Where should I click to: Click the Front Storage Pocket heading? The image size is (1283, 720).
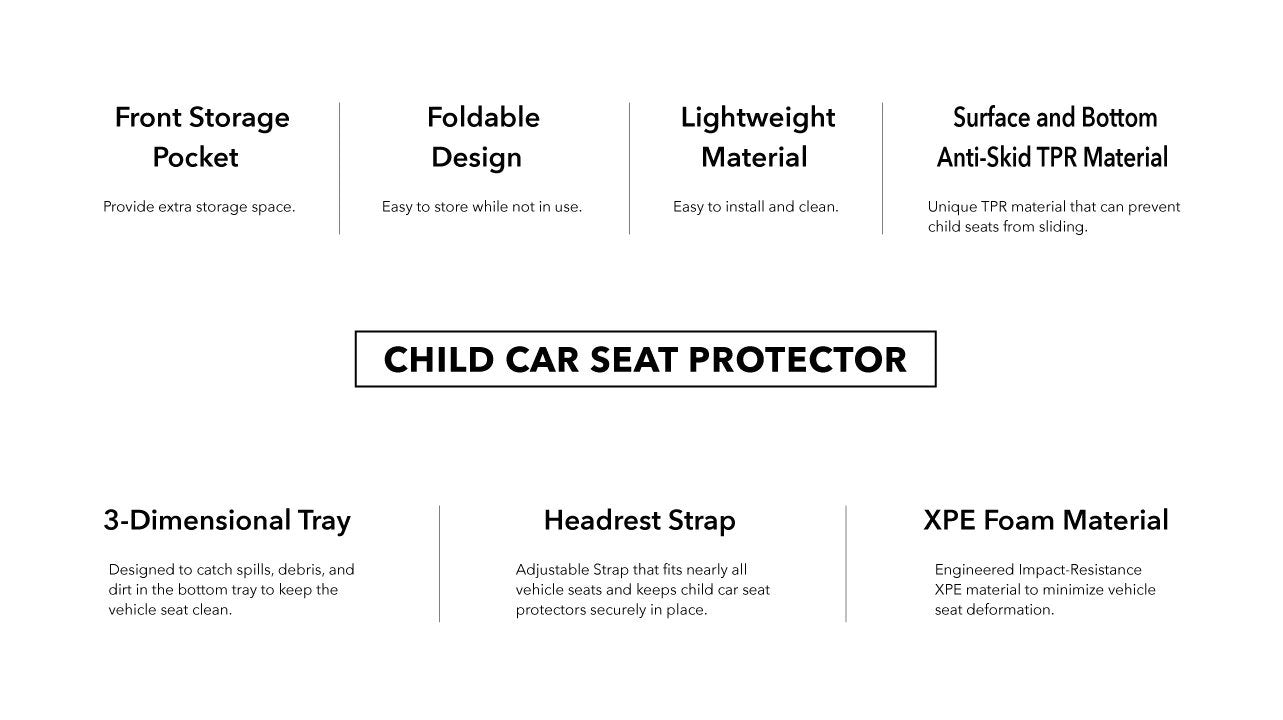pos(201,137)
